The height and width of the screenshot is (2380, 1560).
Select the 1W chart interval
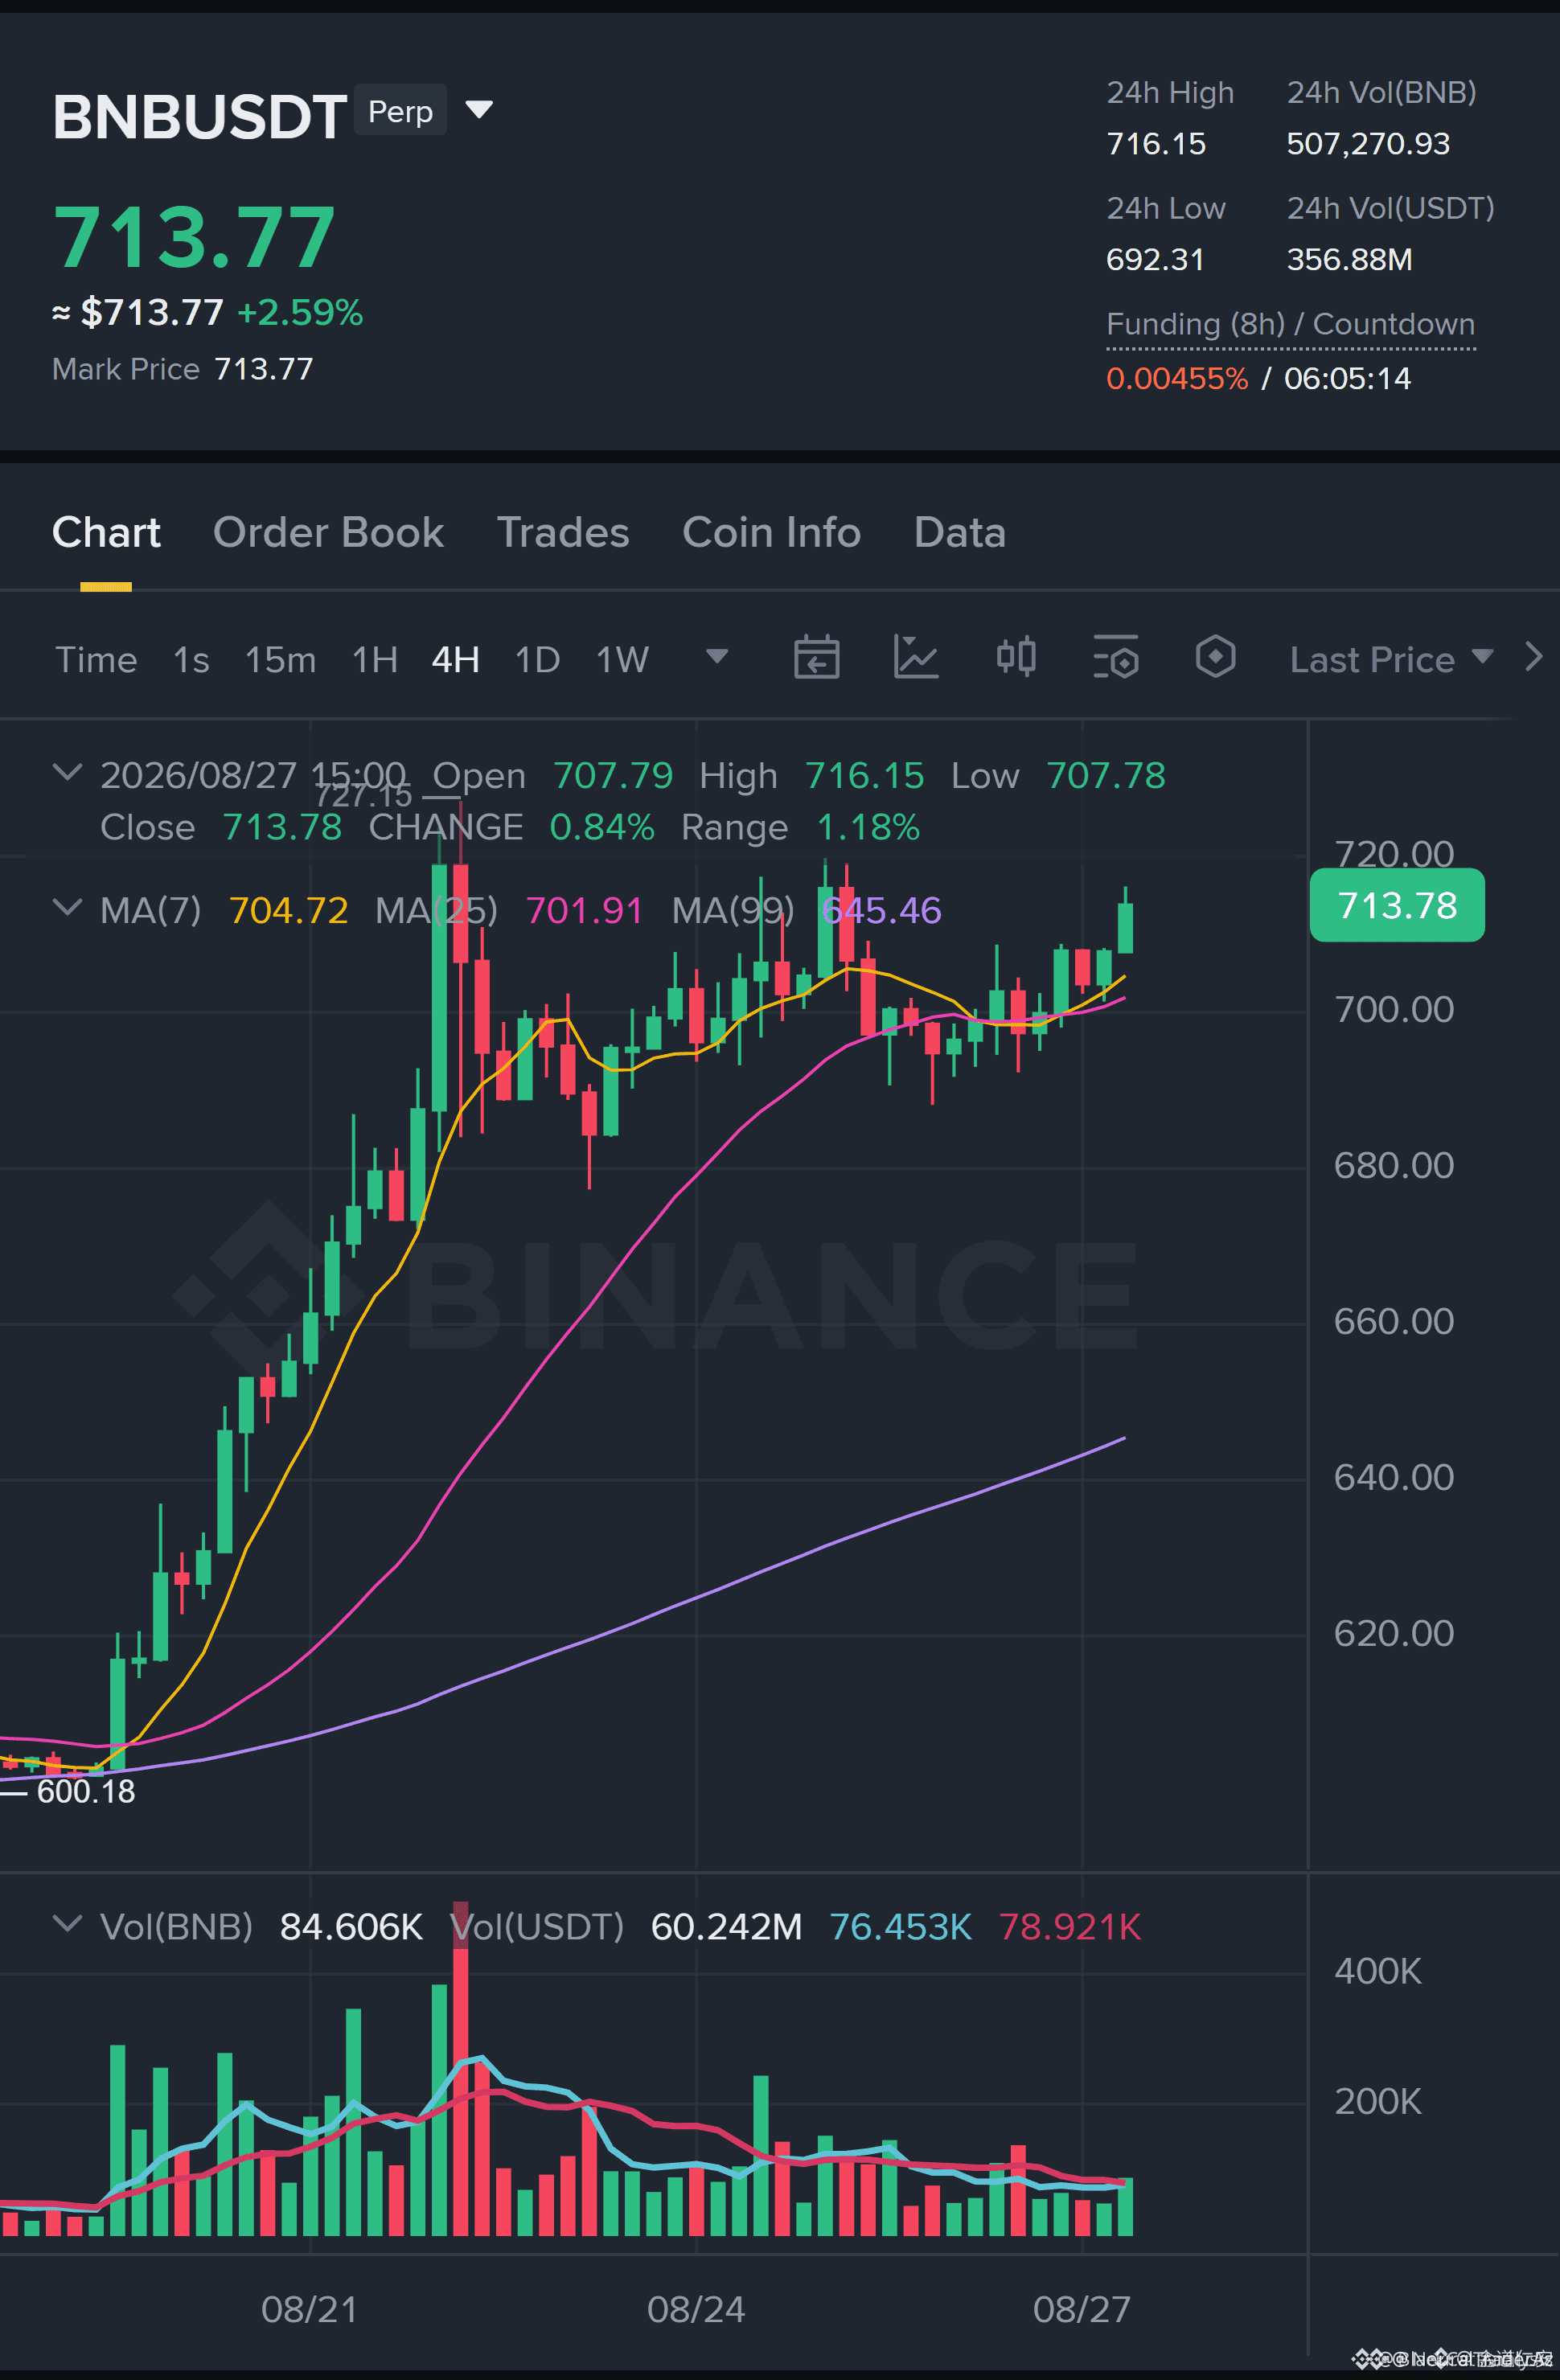(622, 659)
